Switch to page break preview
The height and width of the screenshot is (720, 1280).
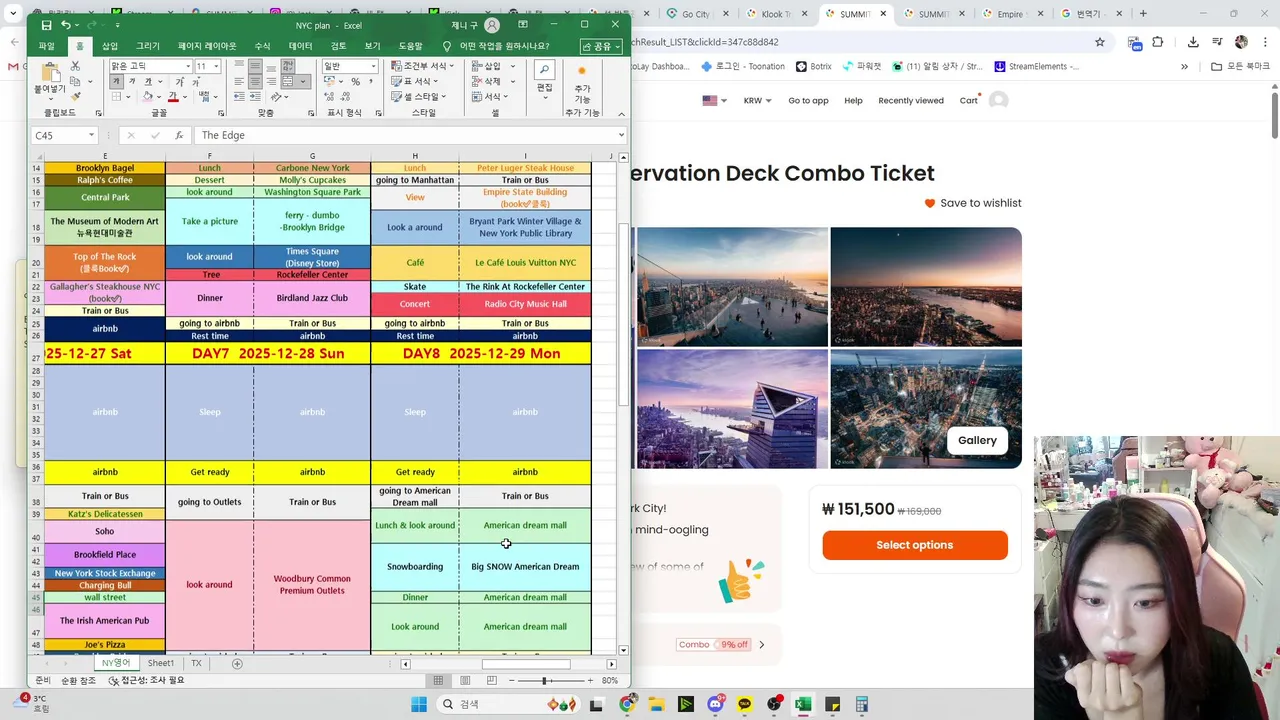[x=491, y=680]
